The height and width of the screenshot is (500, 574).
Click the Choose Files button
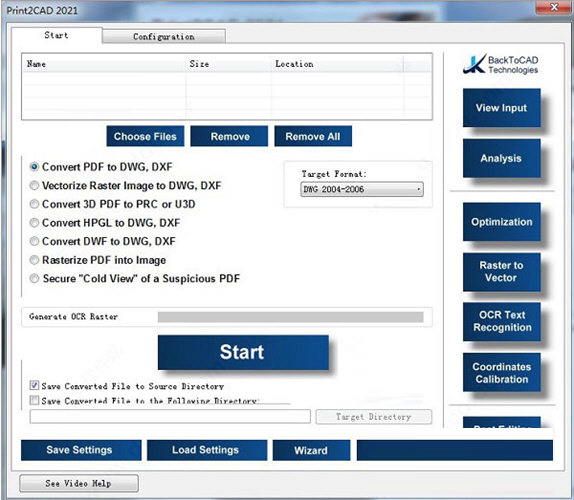[x=145, y=136]
